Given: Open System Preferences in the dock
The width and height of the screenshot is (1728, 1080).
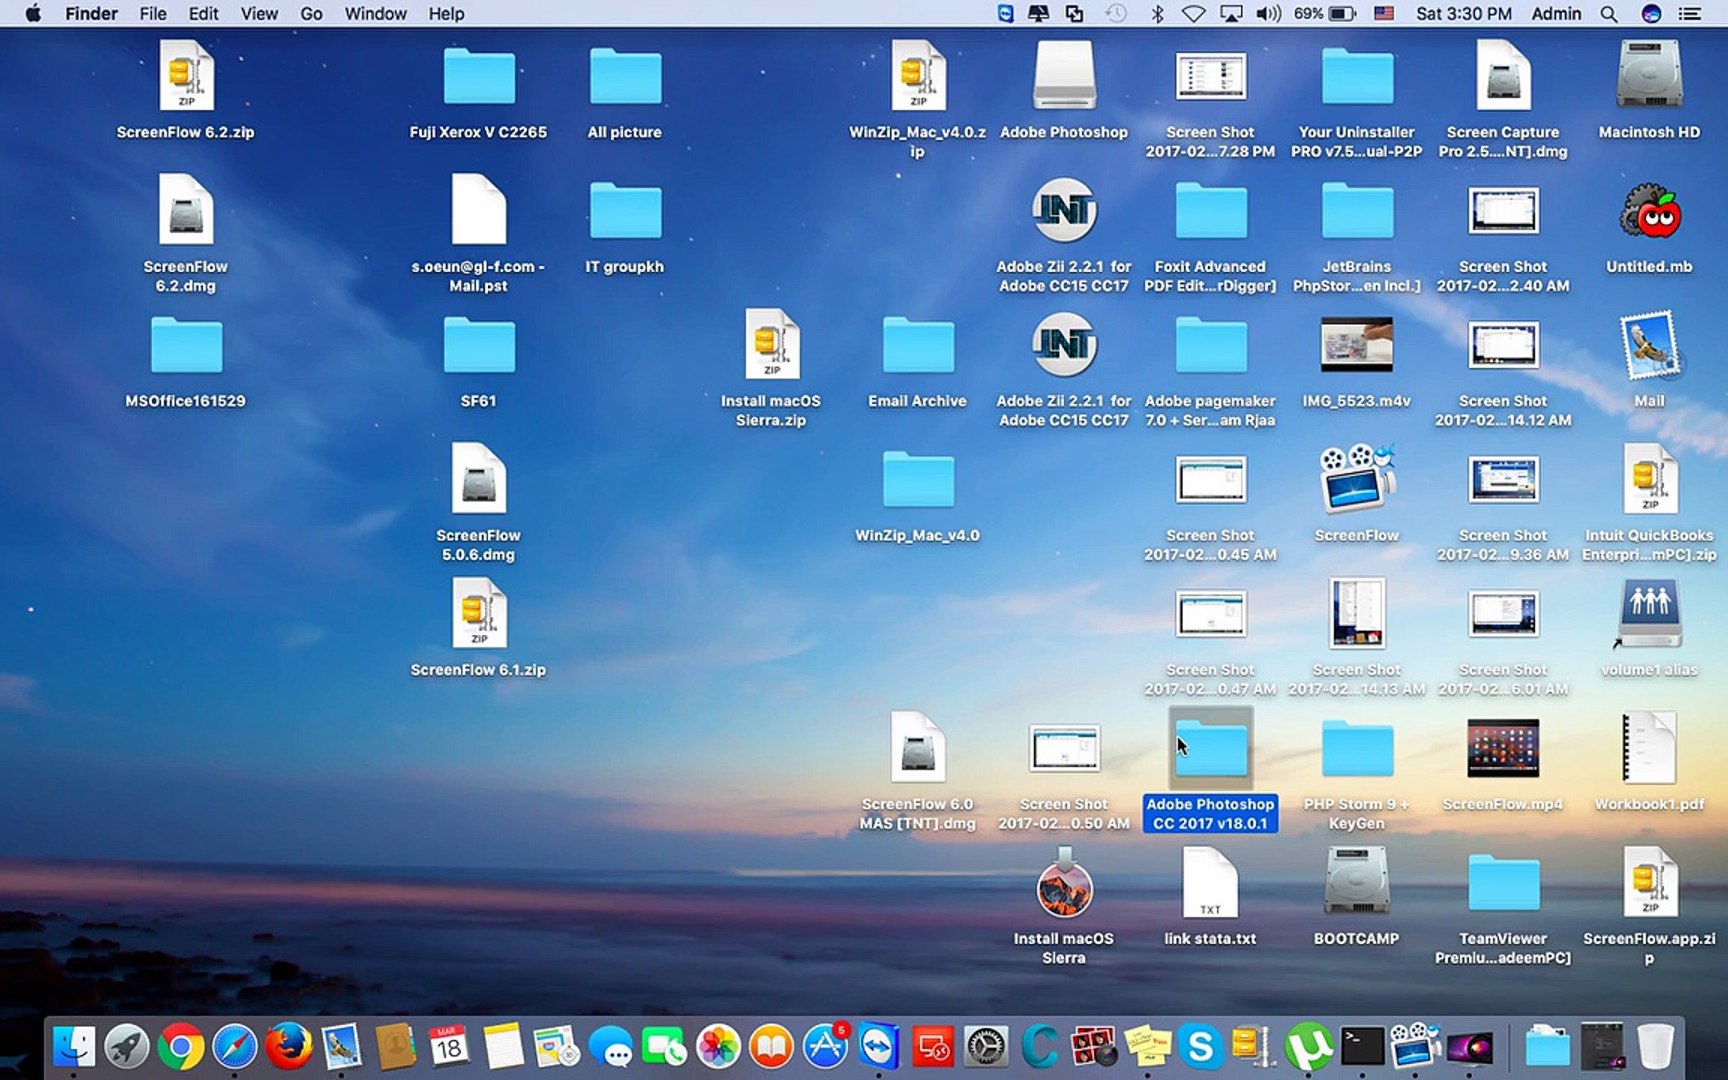Looking at the screenshot, I should (x=986, y=1047).
